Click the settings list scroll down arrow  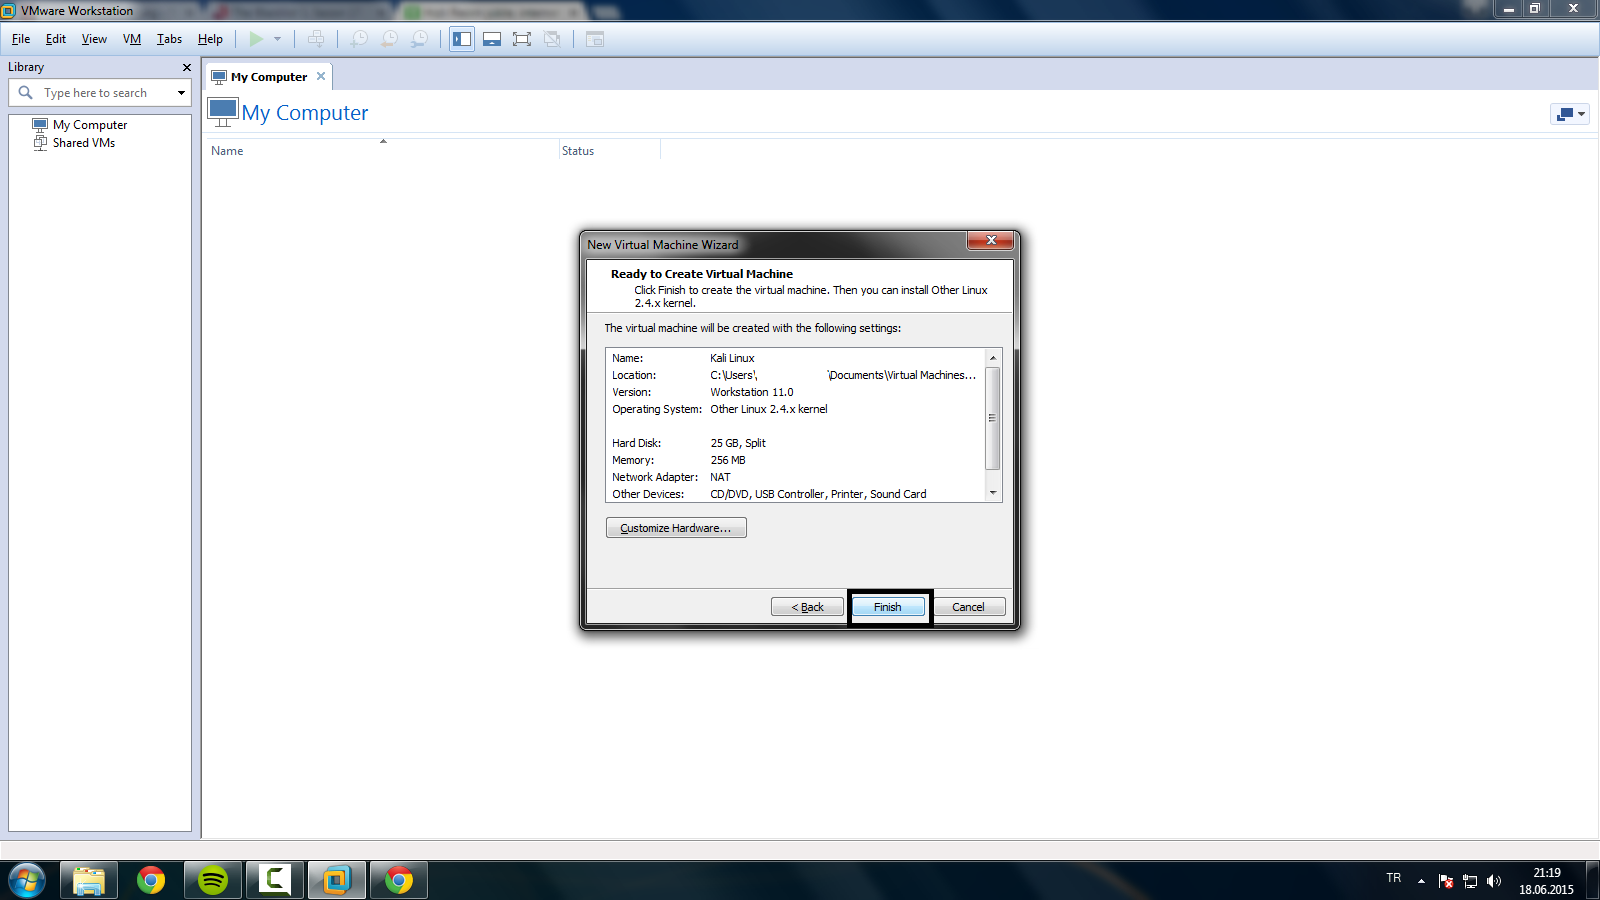tap(993, 493)
